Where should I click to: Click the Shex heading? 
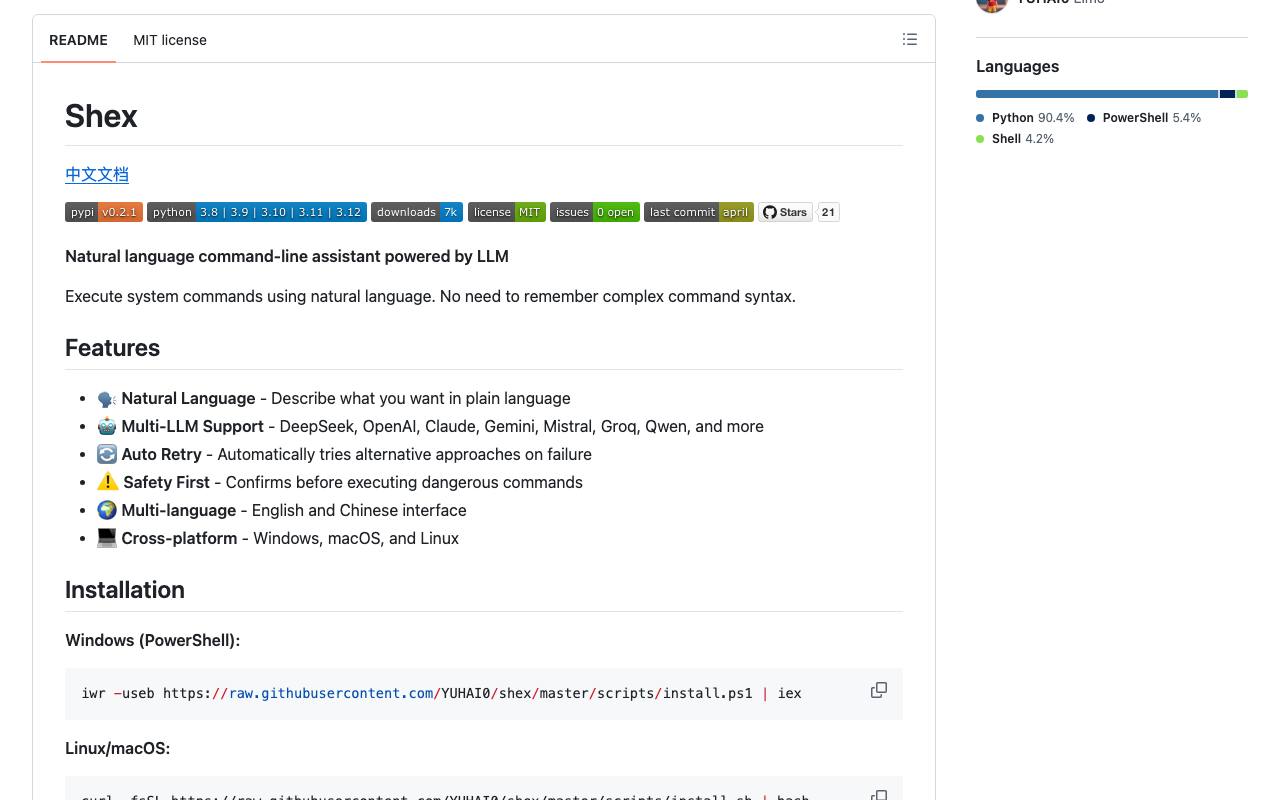(x=101, y=116)
